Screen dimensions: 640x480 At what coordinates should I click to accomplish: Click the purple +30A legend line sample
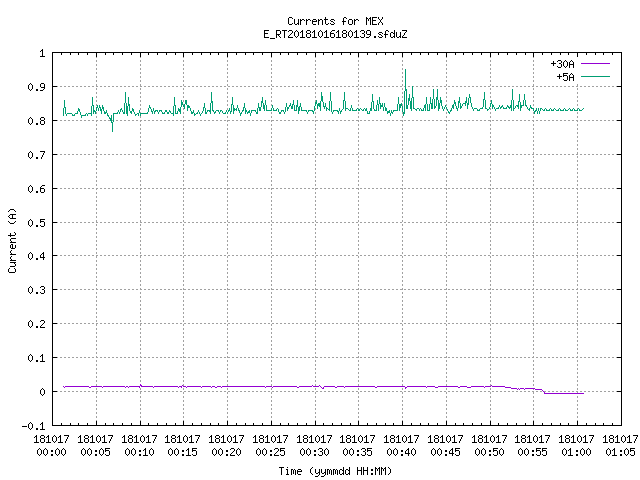[595, 64]
